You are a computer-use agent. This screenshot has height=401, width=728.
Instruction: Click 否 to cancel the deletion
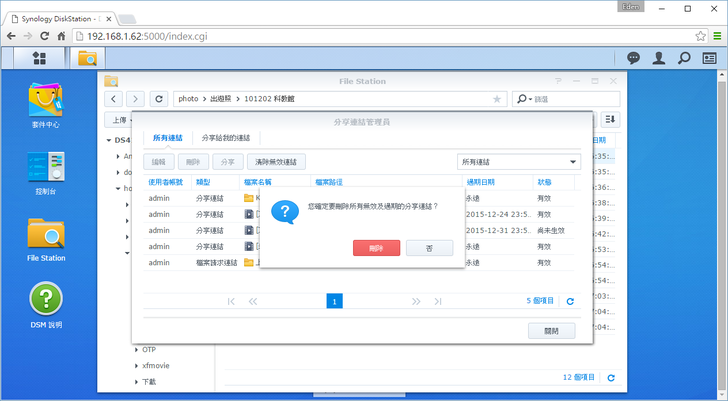coord(429,247)
